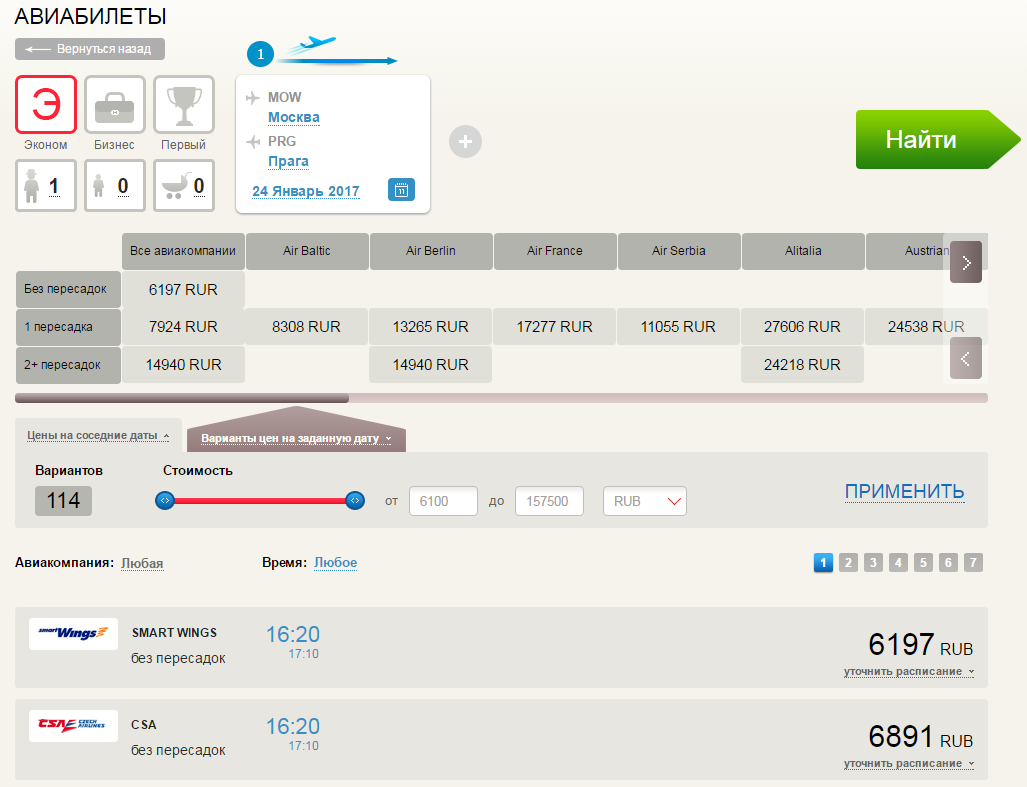1027x787 pixels.
Task: Click 'Вернуться назад' button
Action: coord(90,49)
